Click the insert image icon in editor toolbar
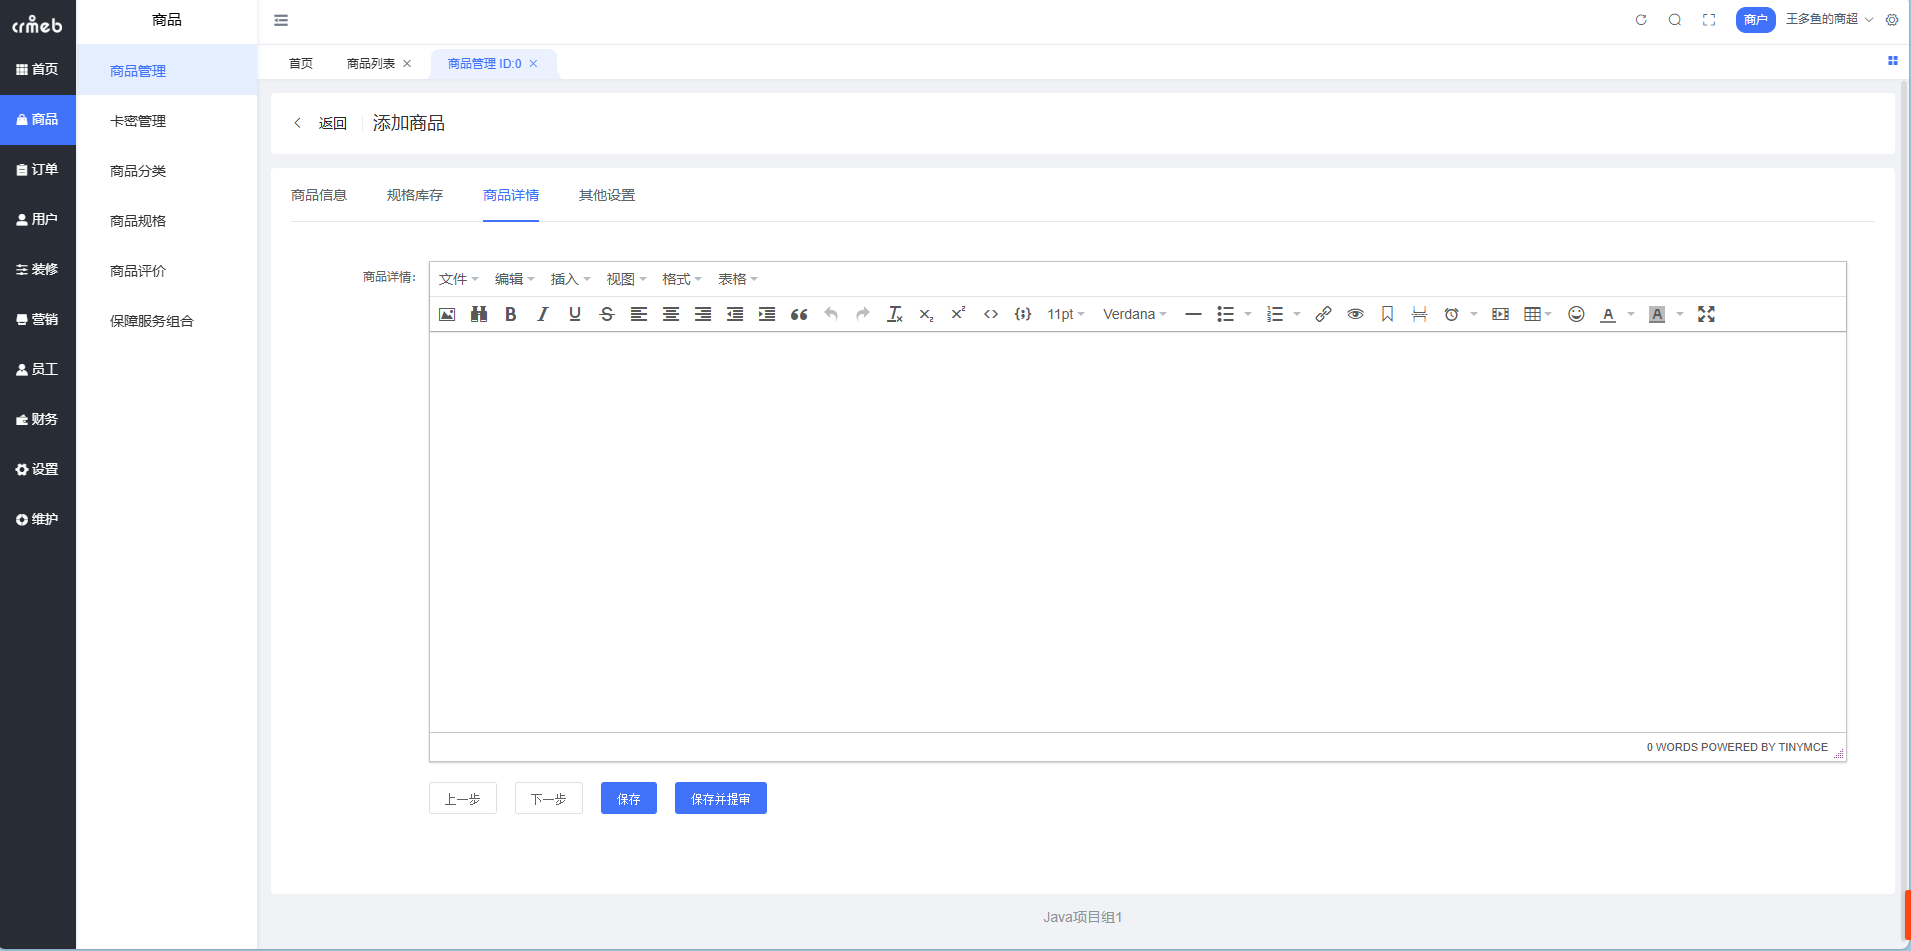 (447, 314)
